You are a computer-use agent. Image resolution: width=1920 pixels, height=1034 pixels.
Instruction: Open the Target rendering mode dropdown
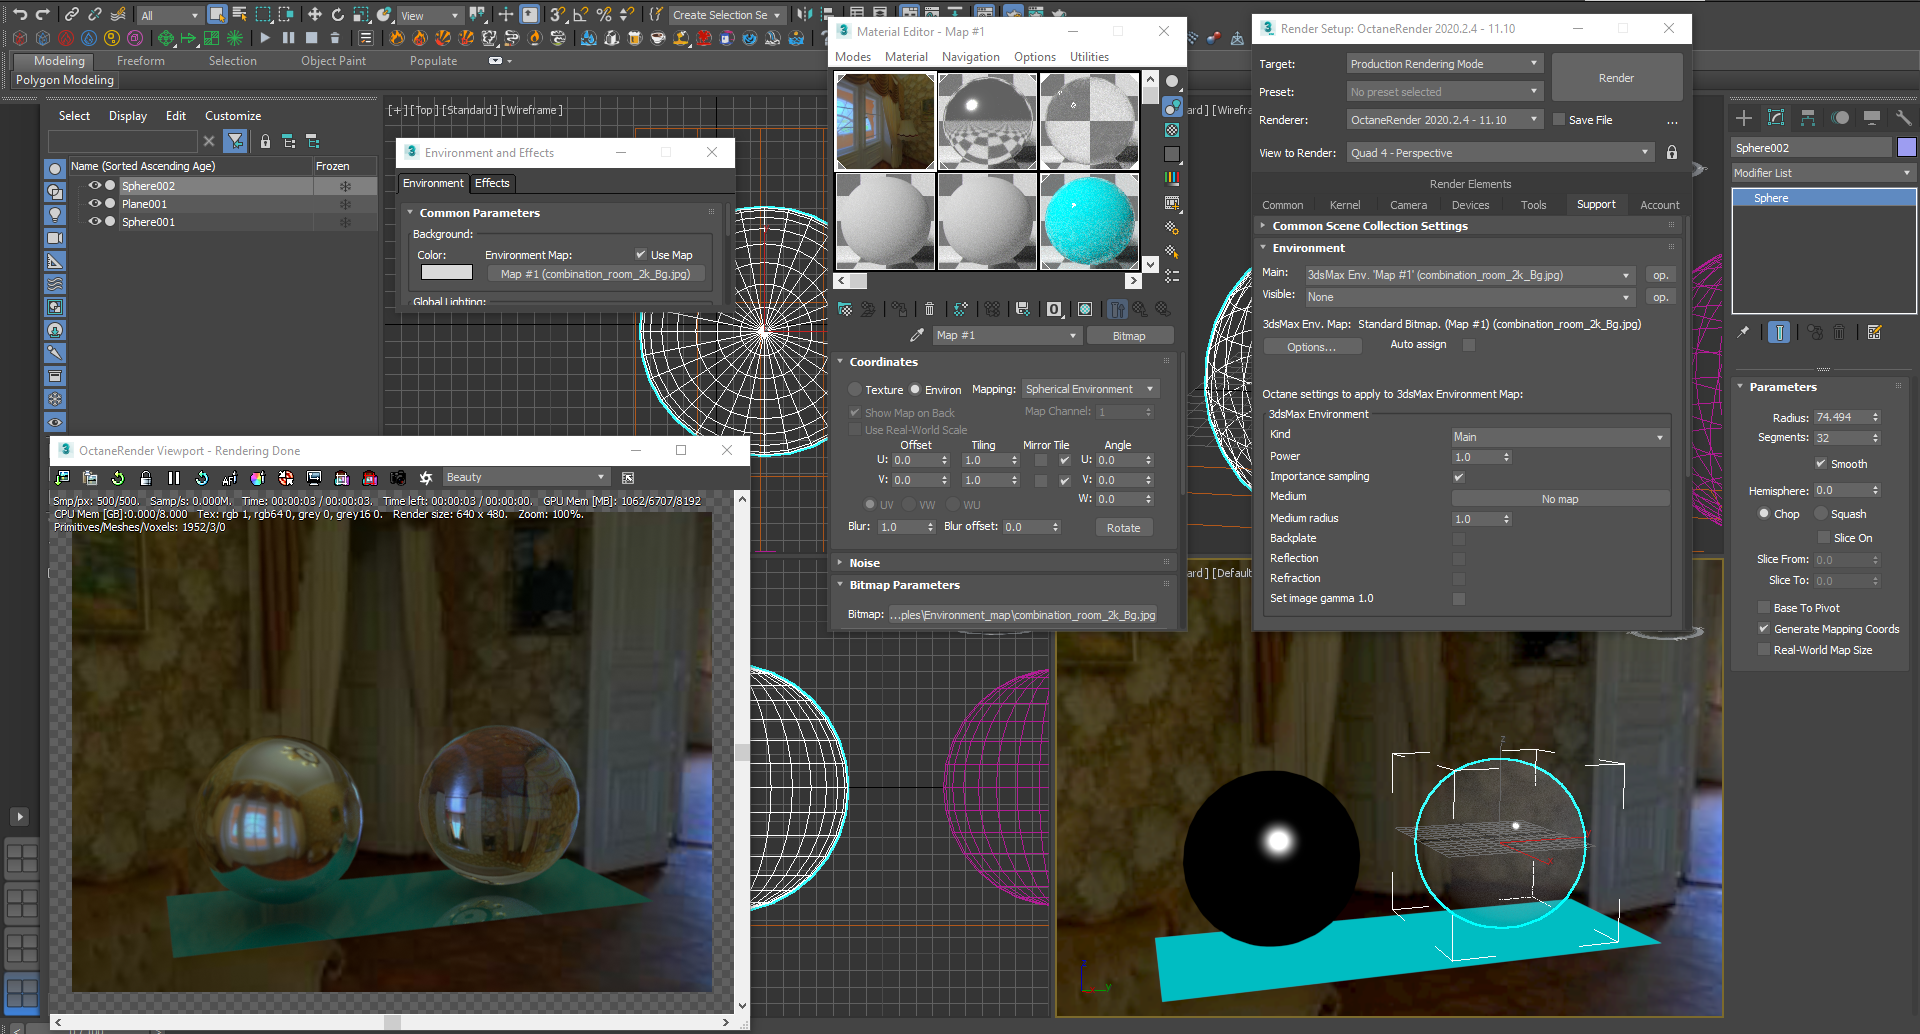point(1445,64)
